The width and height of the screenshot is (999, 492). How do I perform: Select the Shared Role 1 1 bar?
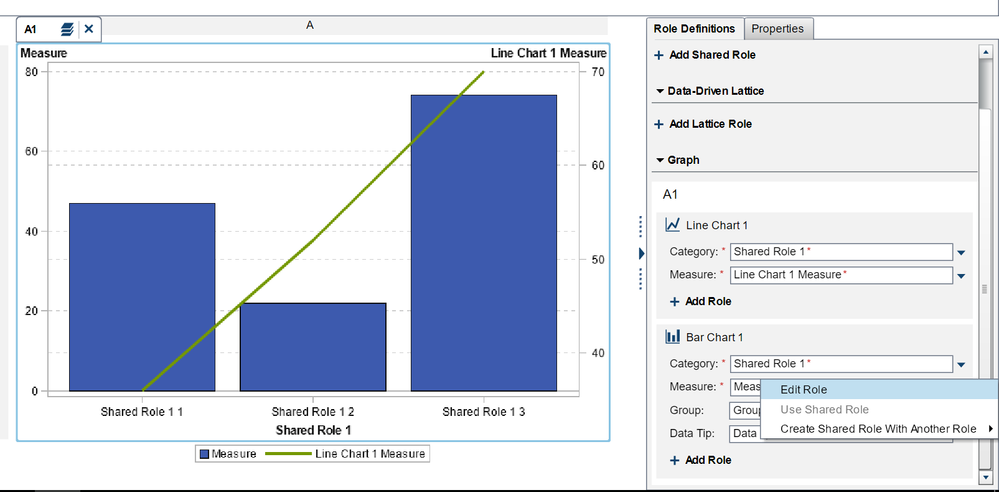142,297
